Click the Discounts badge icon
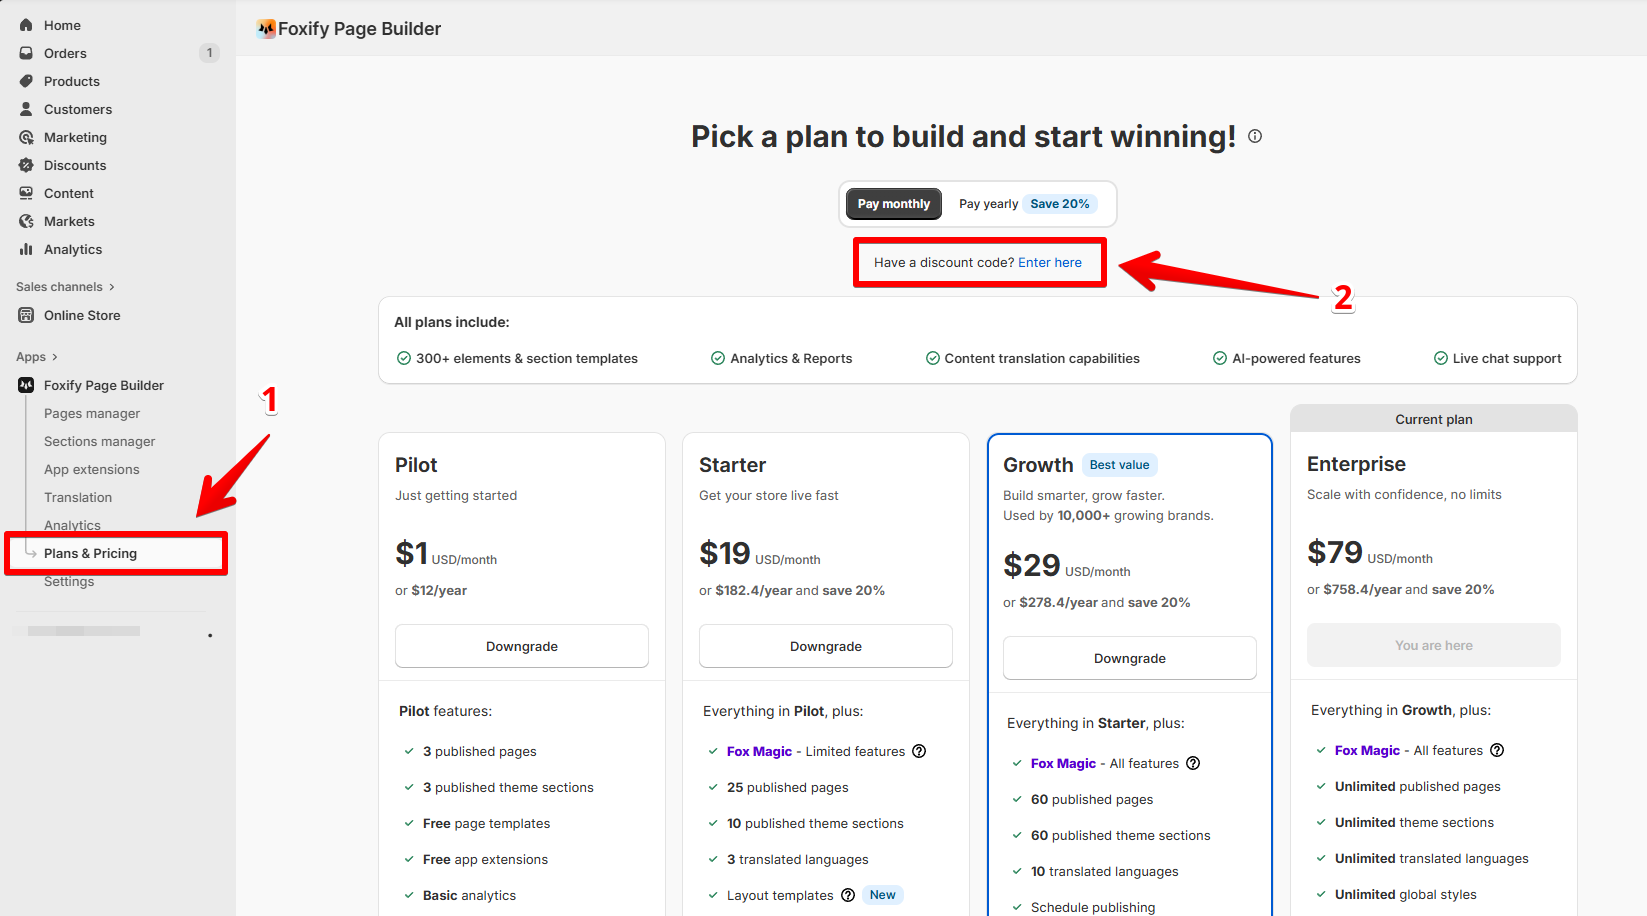 [26, 165]
